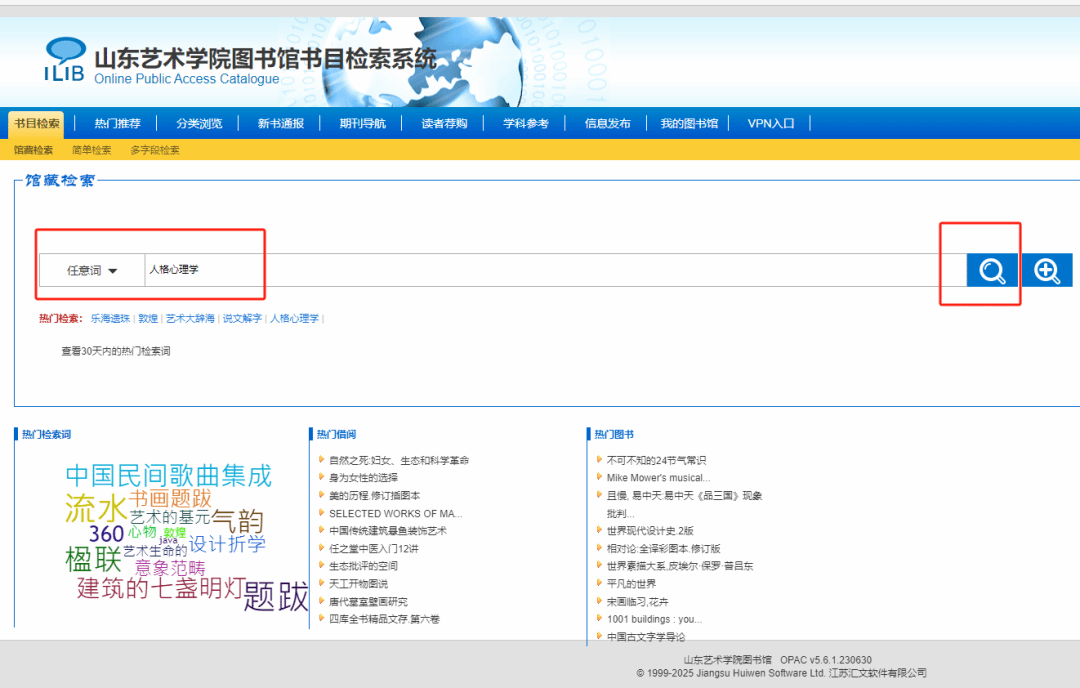Click the hot search term 乐海遗珠

pos(110,319)
